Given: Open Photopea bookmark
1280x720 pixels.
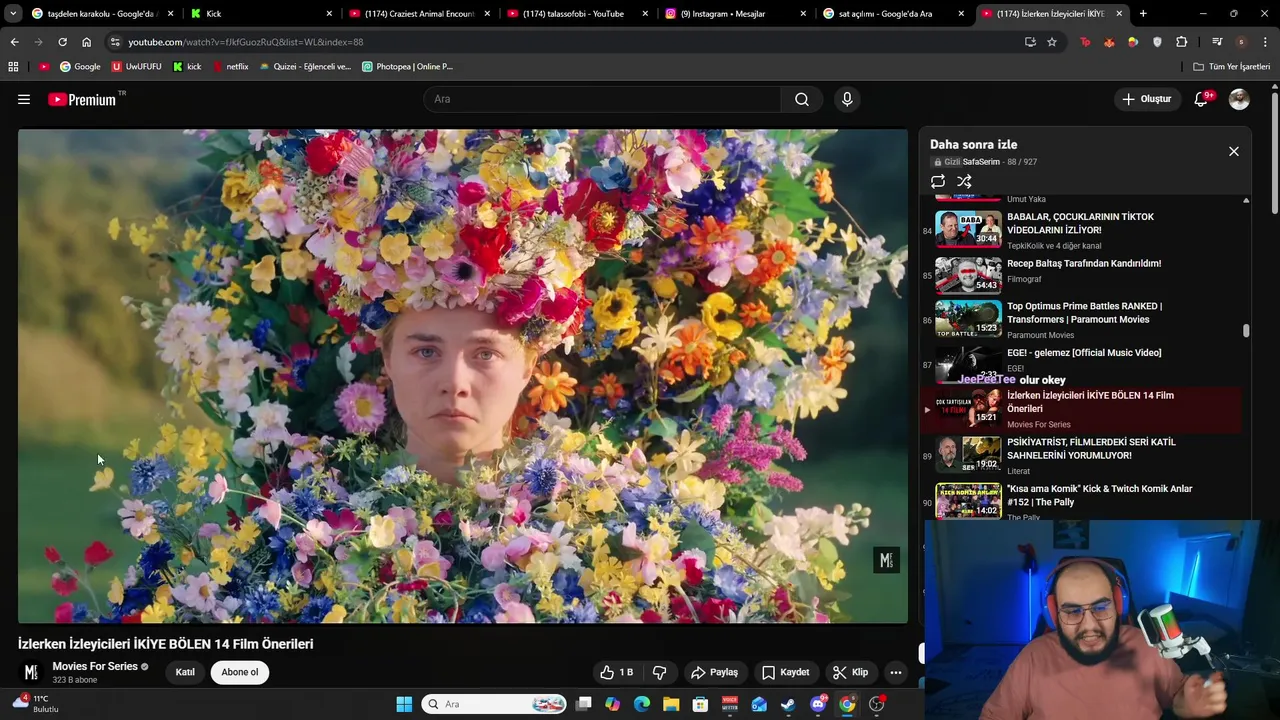Looking at the screenshot, I should point(407,67).
